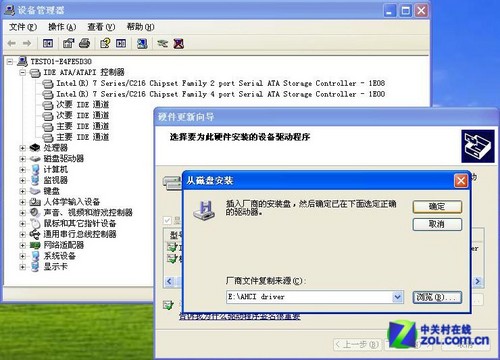Click the red X uninstall toolbar icon
Viewport: 500px width, 360px height.
179,43
